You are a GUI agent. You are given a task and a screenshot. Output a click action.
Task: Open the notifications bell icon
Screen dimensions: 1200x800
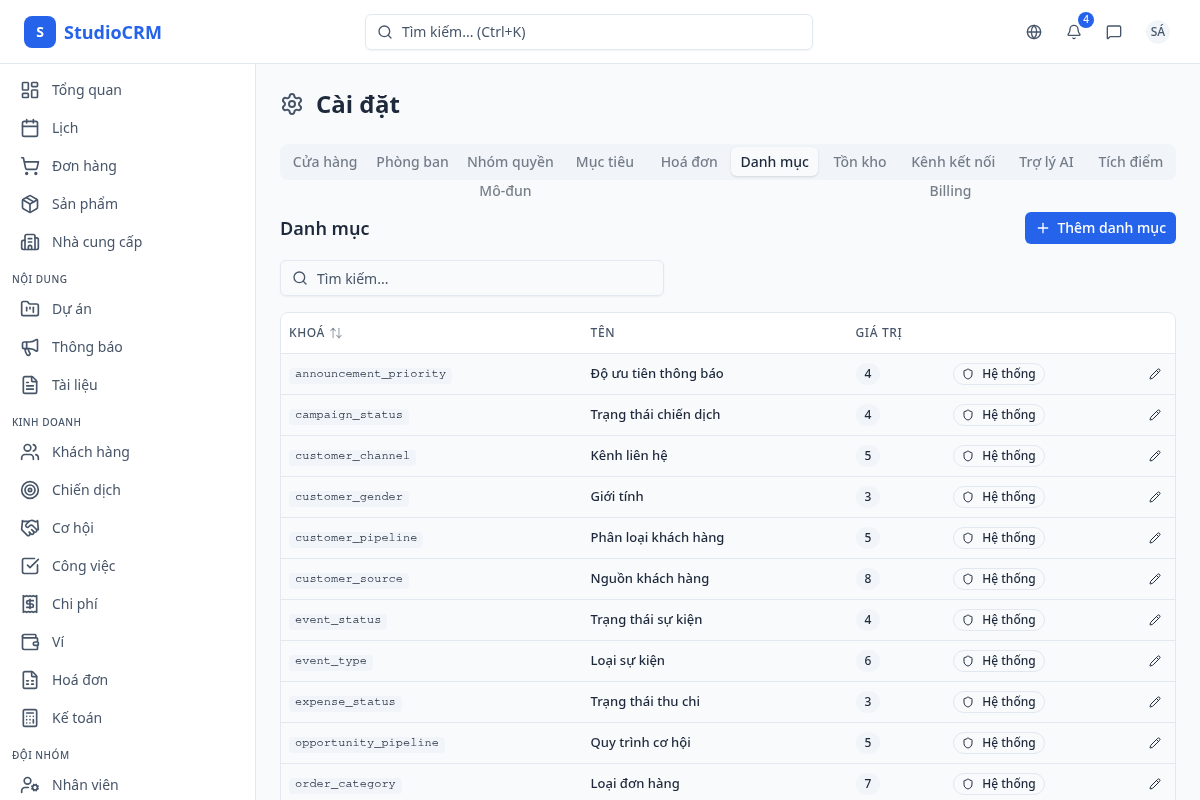pos(1074,32)
